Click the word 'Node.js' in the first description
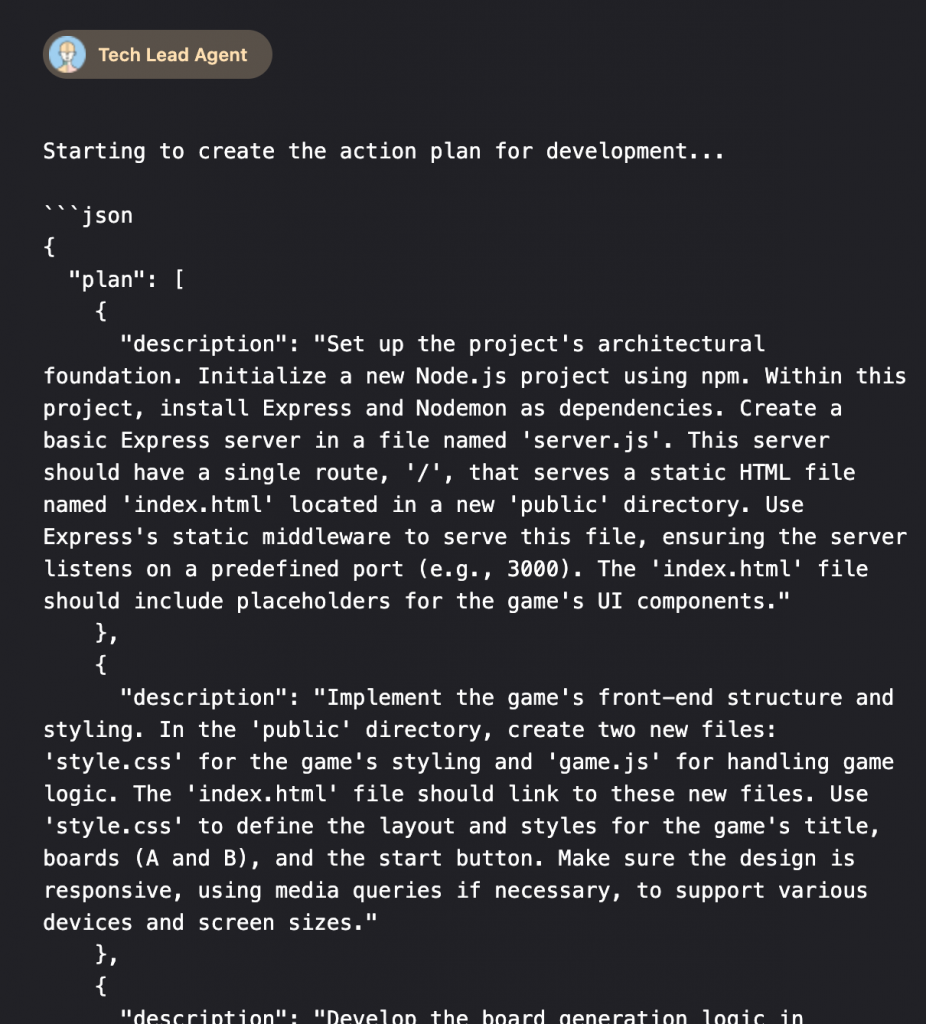 coord(461,376)
